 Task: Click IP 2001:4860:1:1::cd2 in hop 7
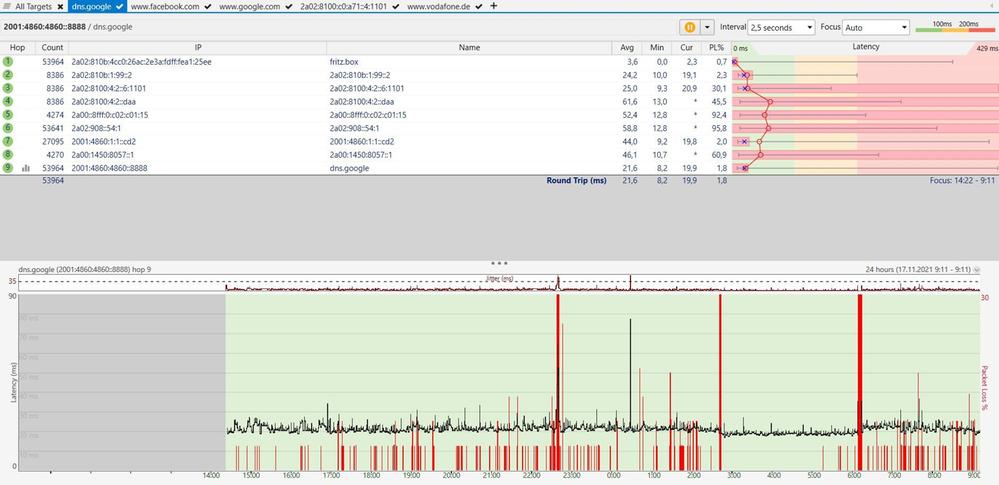[x=103, y=141]
